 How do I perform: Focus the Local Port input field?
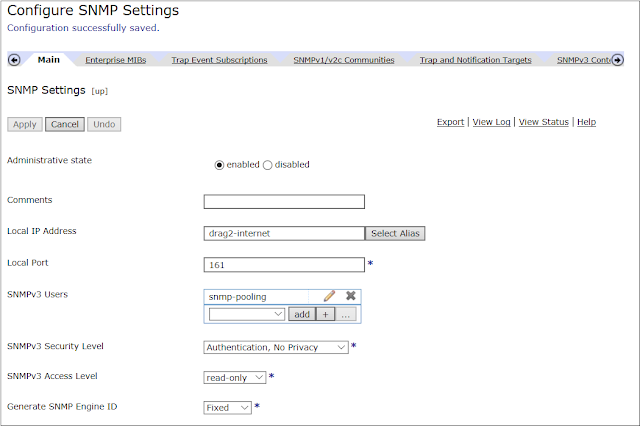[284, 265]
